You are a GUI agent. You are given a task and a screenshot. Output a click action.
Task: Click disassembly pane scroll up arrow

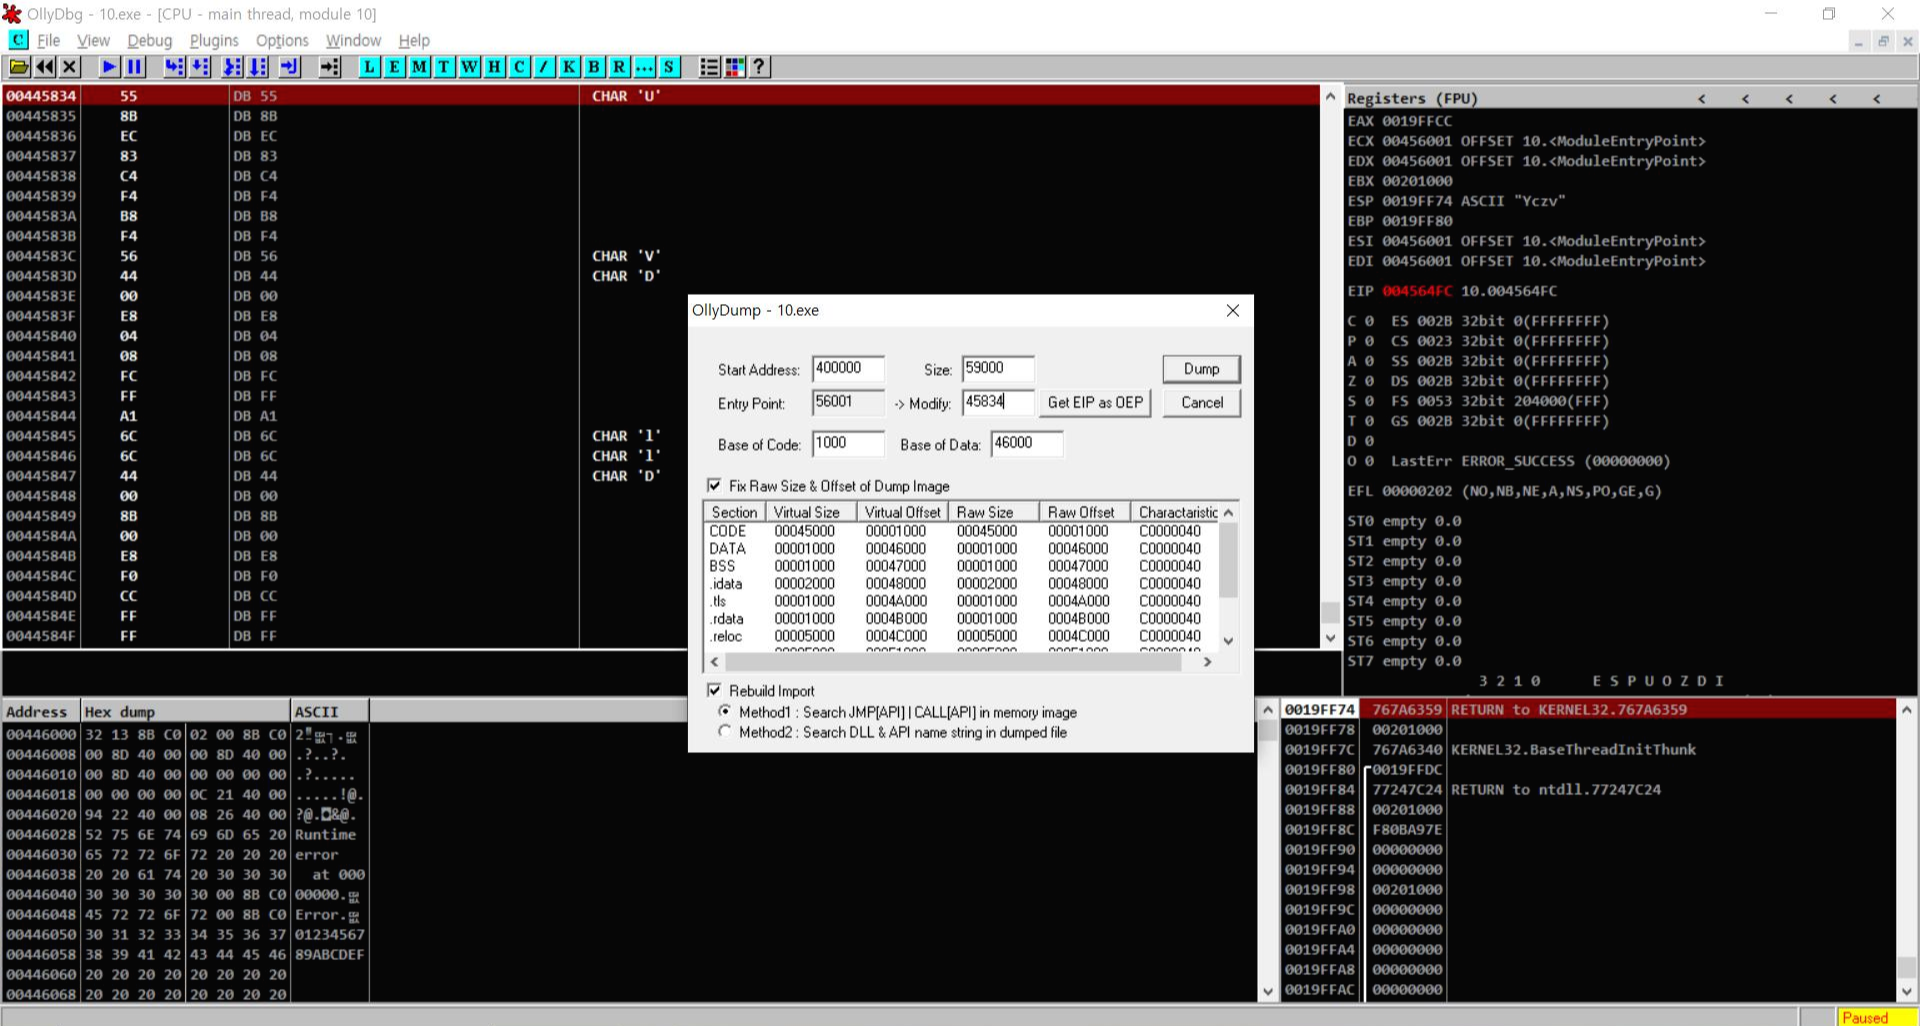tap(1330, 97)
